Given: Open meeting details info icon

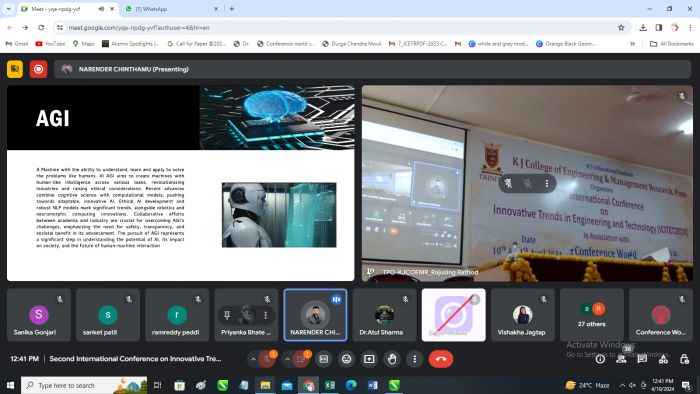Looking at the screenshot, I should pos(600,359).
